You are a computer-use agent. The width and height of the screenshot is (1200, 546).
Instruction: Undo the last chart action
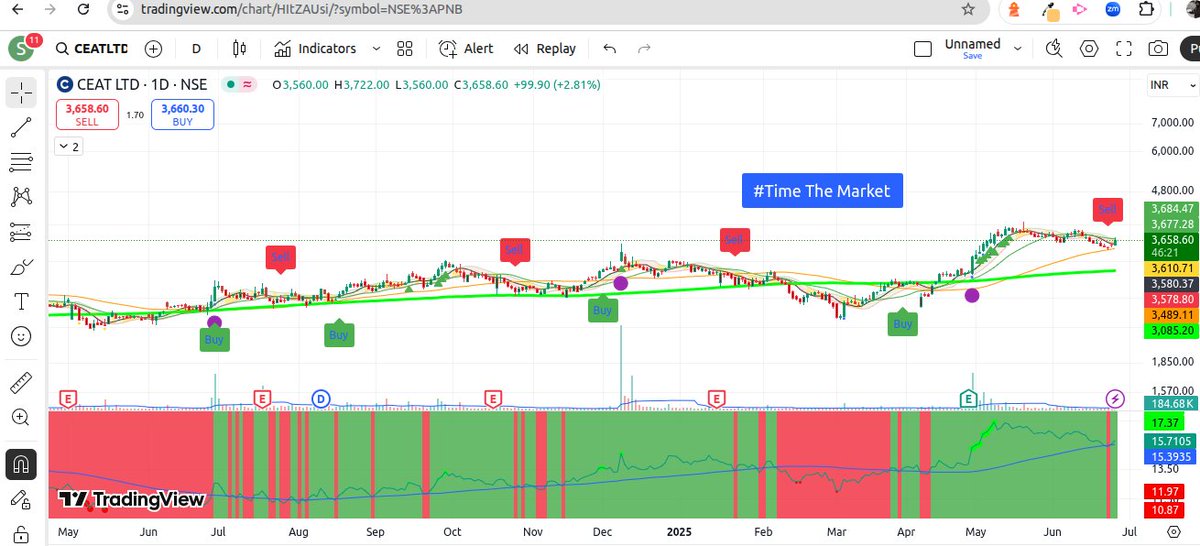610,48
